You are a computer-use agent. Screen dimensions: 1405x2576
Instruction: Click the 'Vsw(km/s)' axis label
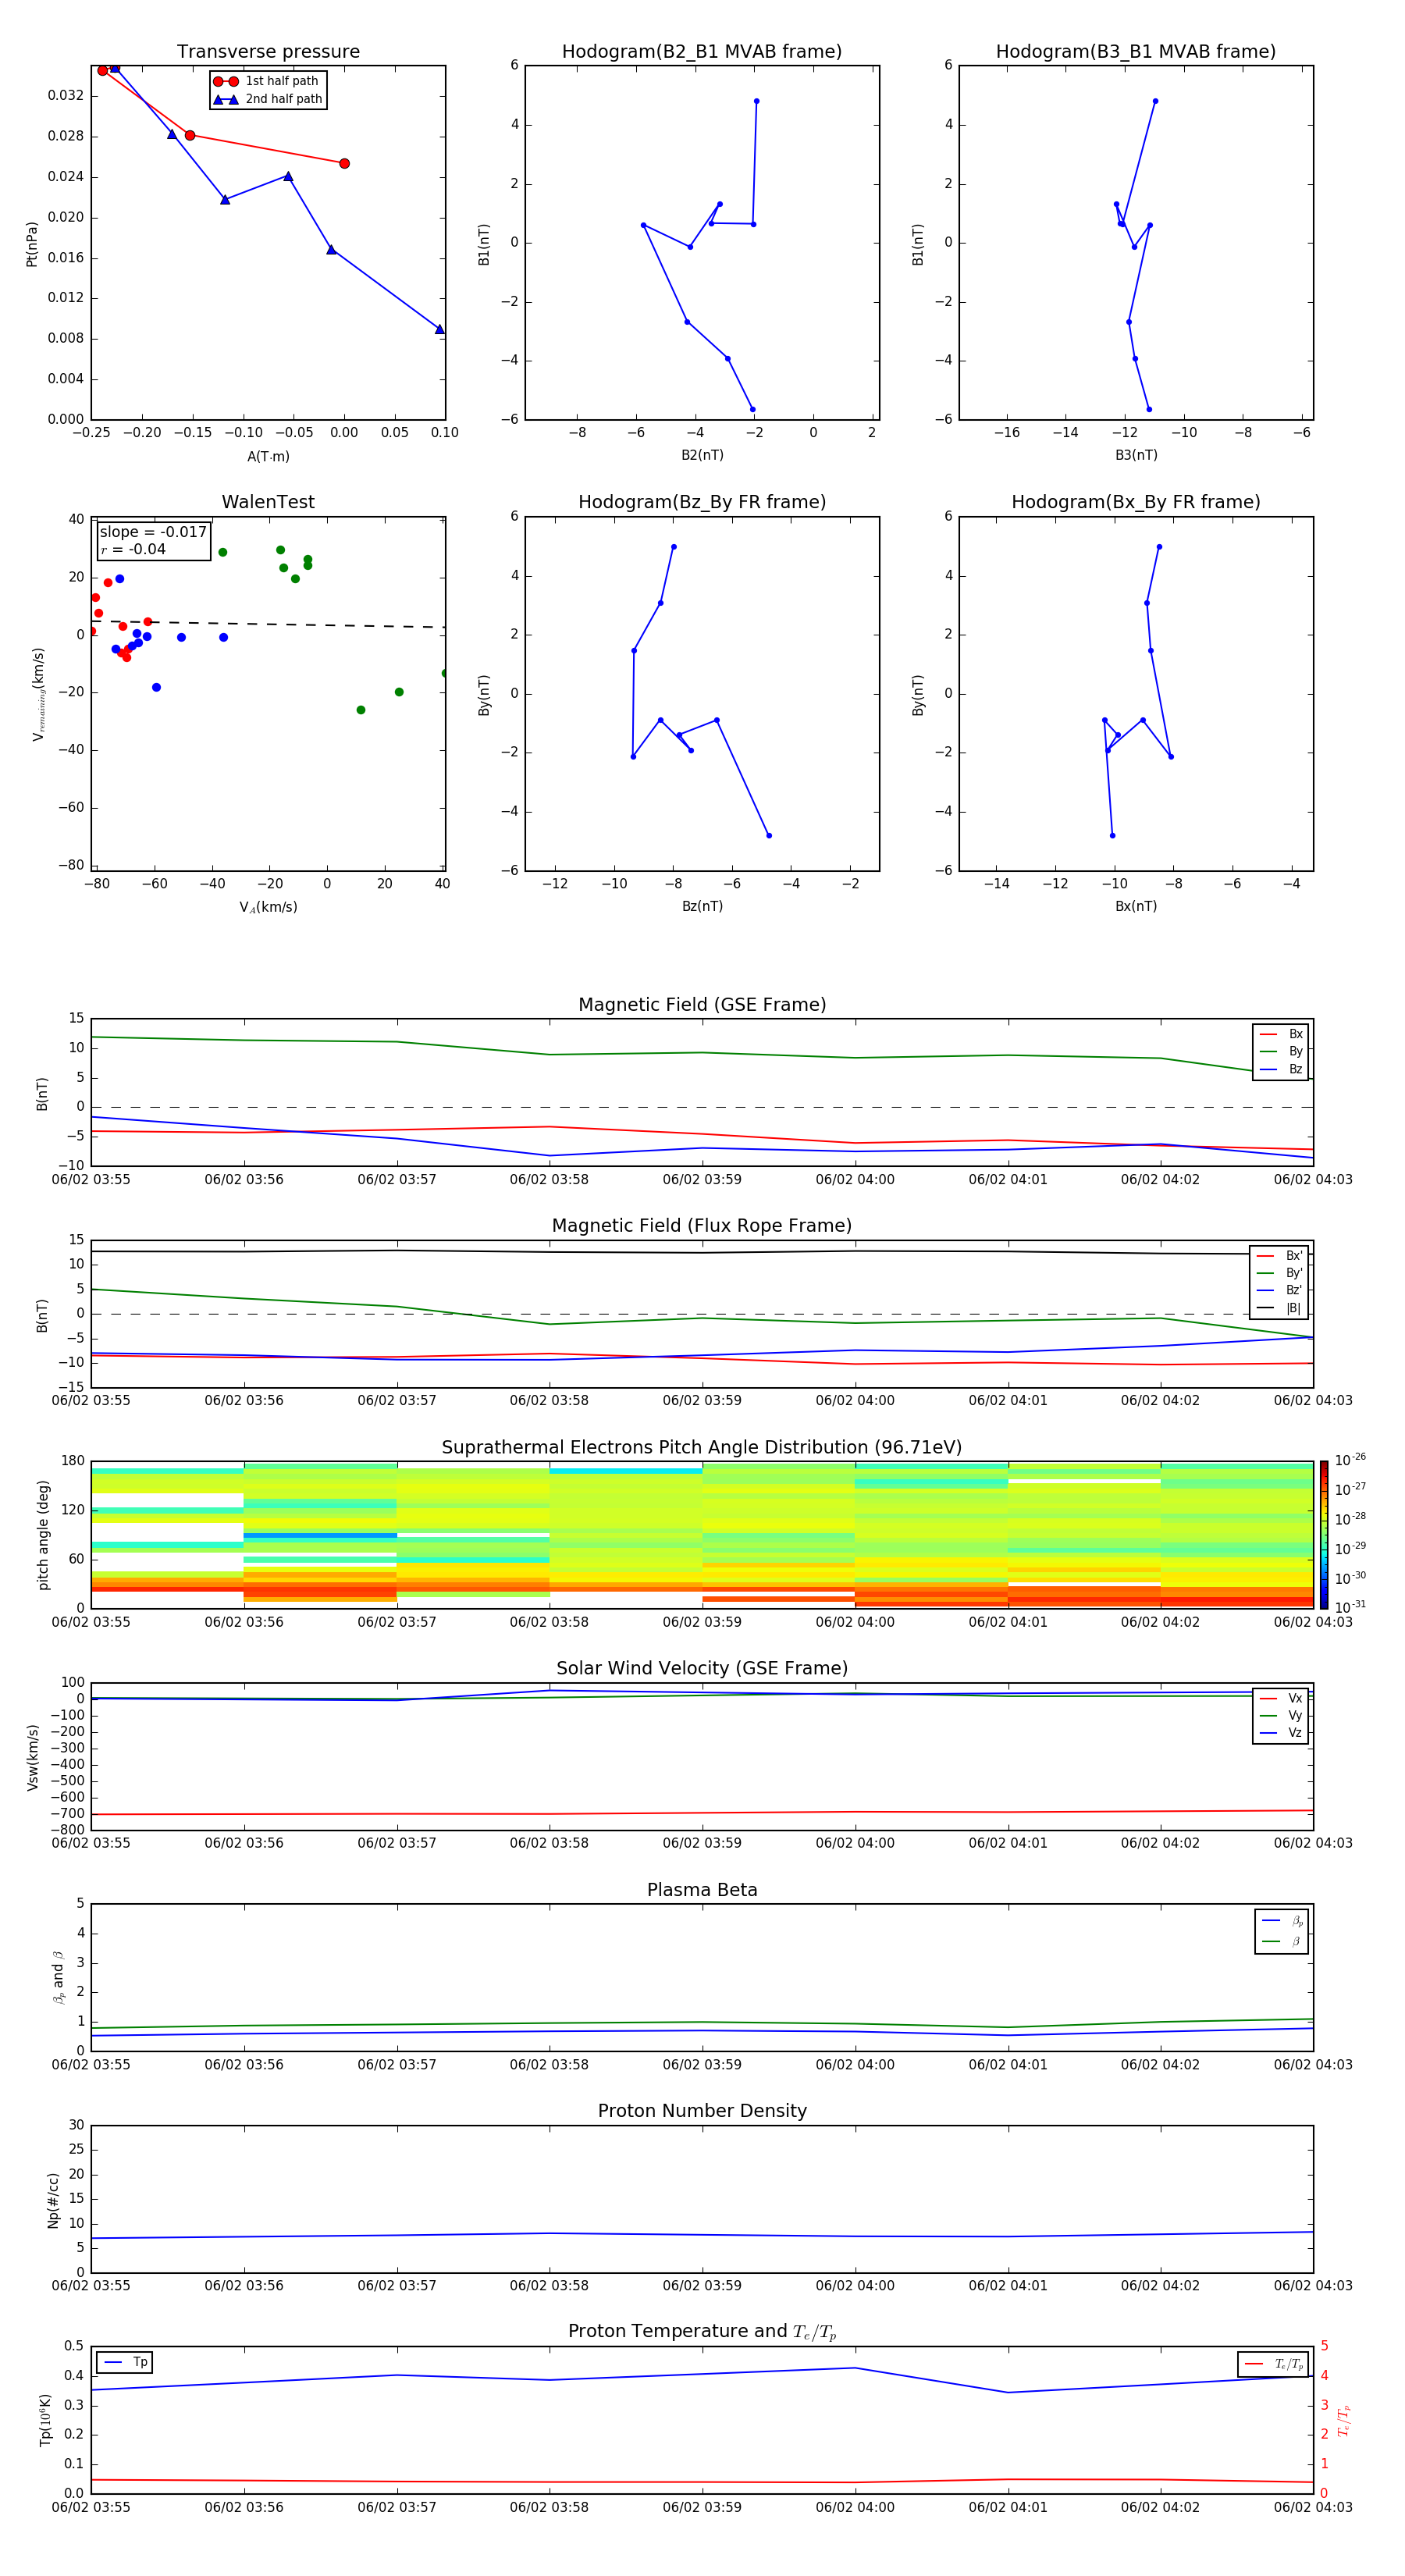coord(32,1756)
